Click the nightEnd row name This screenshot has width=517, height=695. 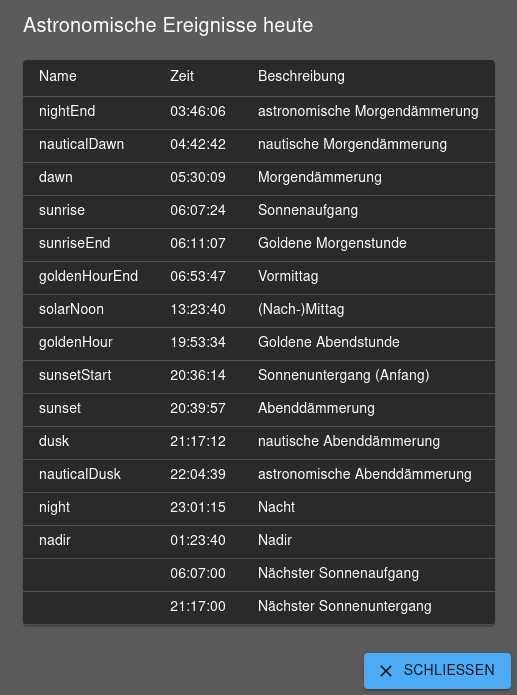pos(67,111)
